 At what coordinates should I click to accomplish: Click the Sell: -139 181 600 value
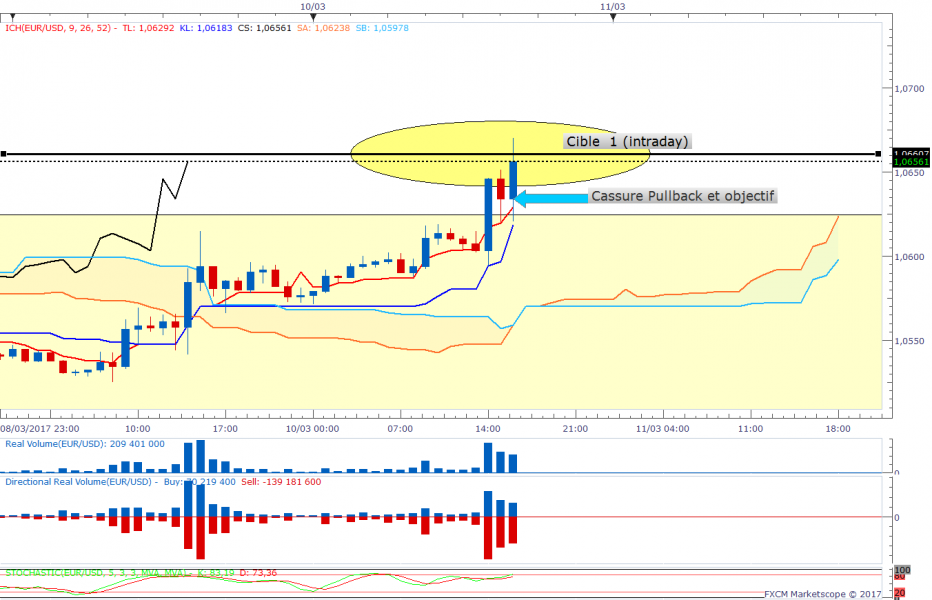[281, 482]
